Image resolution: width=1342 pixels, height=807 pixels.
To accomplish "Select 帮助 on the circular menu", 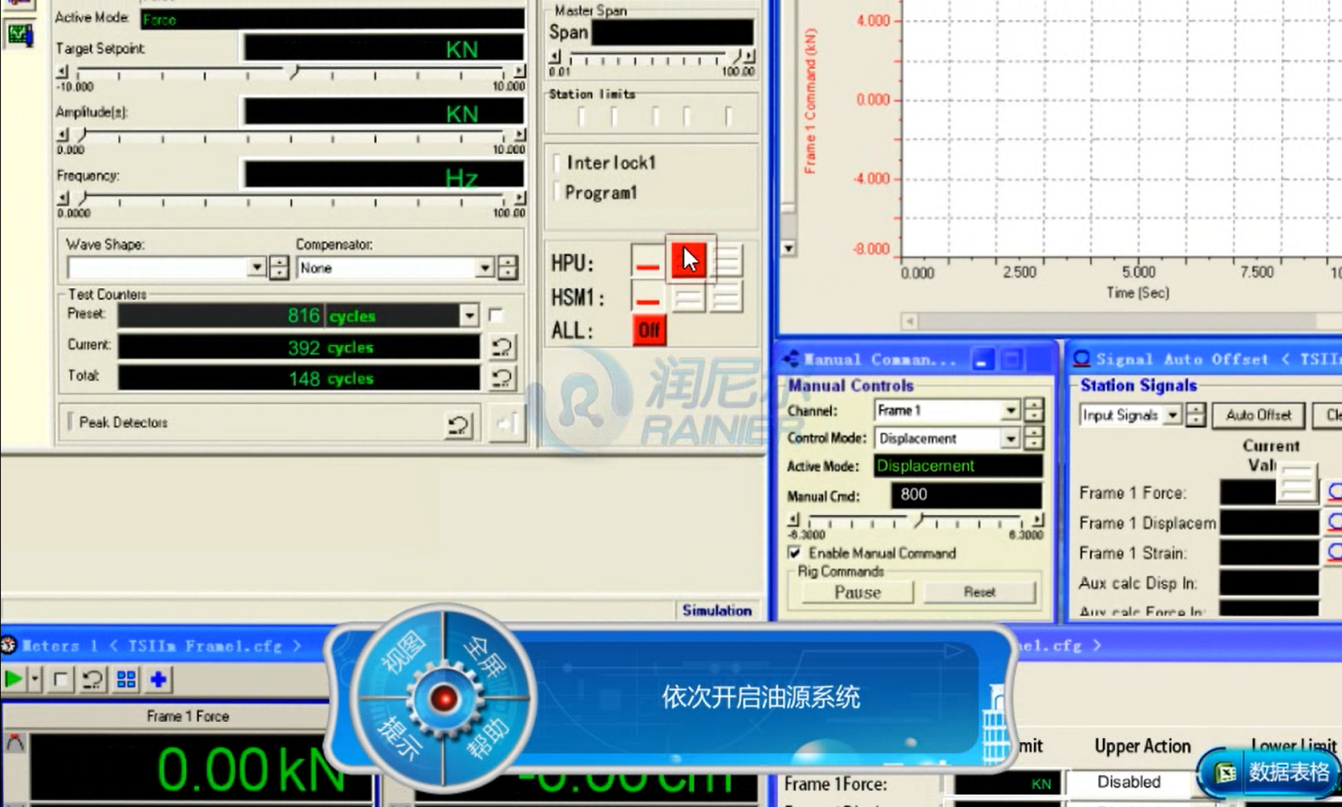I will pos(488,739).
